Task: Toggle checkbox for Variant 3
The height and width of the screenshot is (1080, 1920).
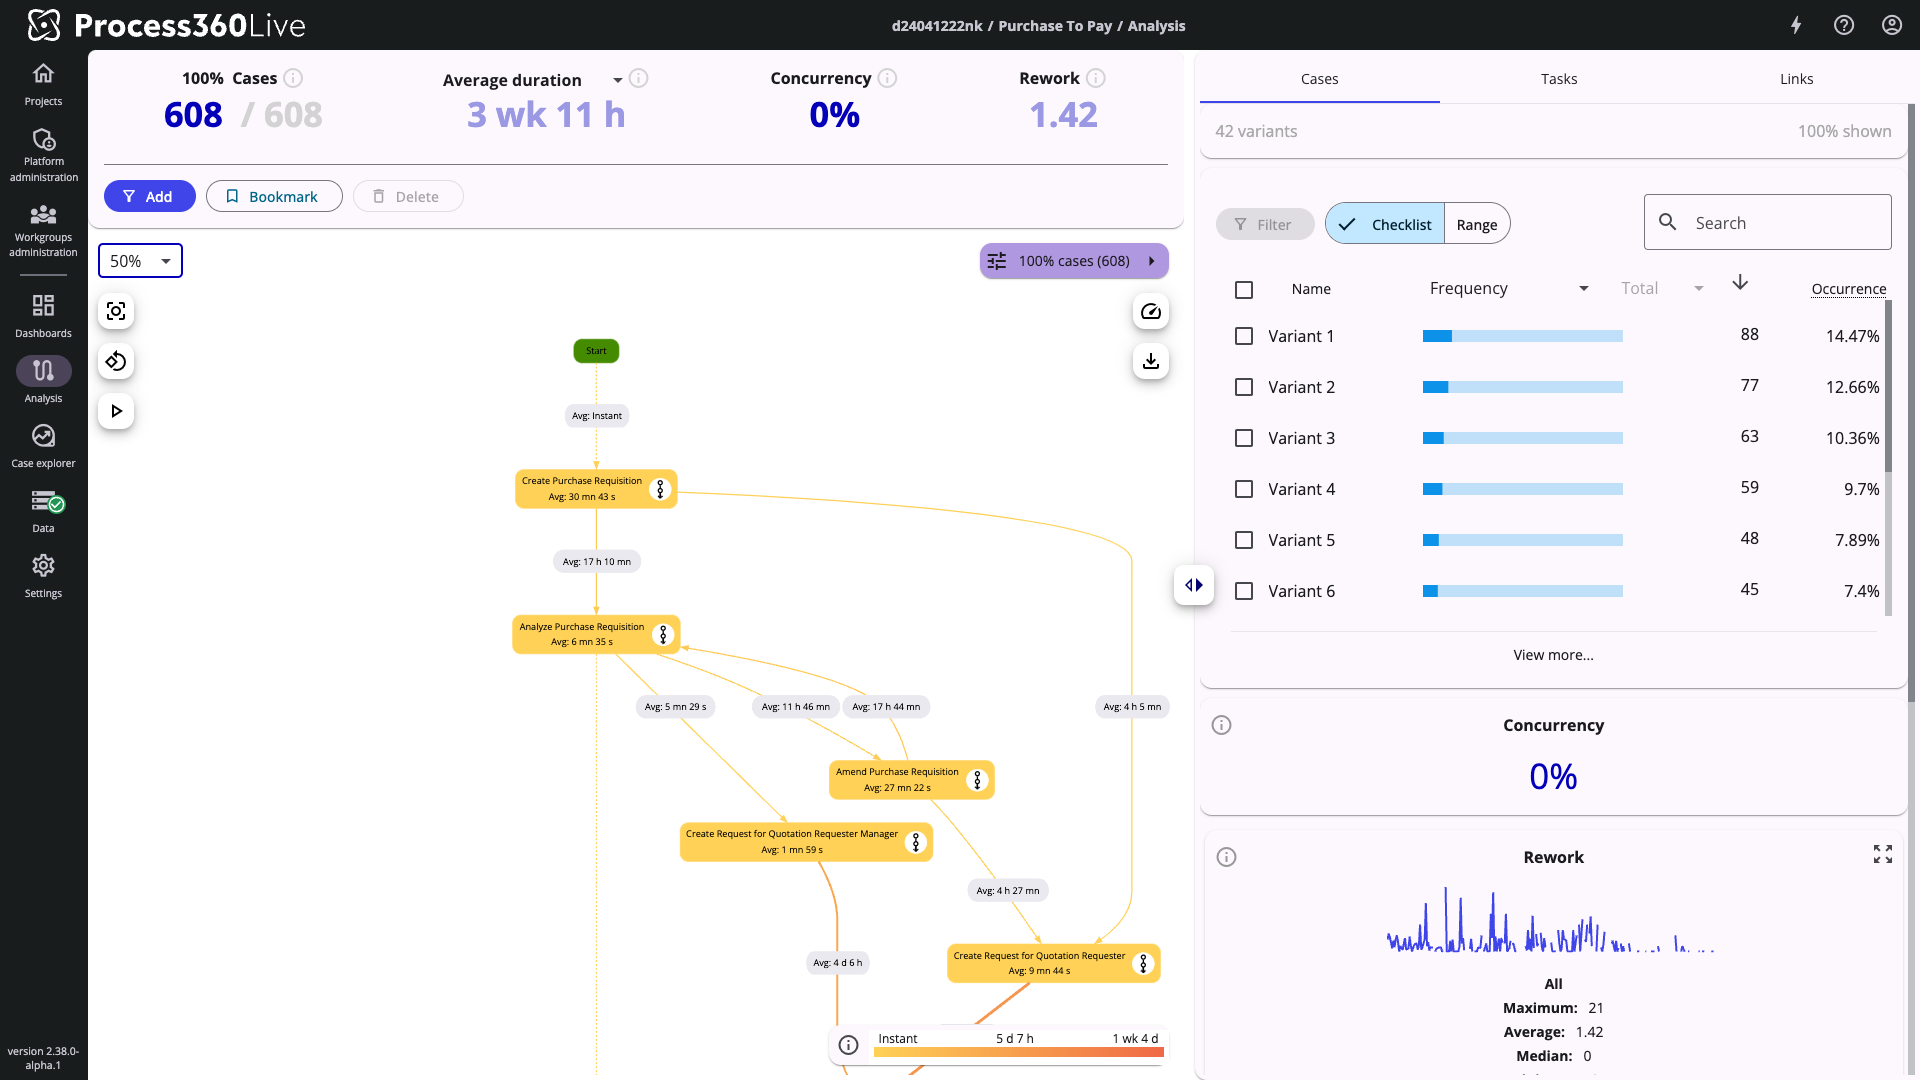Action: tap(1244, 438)
